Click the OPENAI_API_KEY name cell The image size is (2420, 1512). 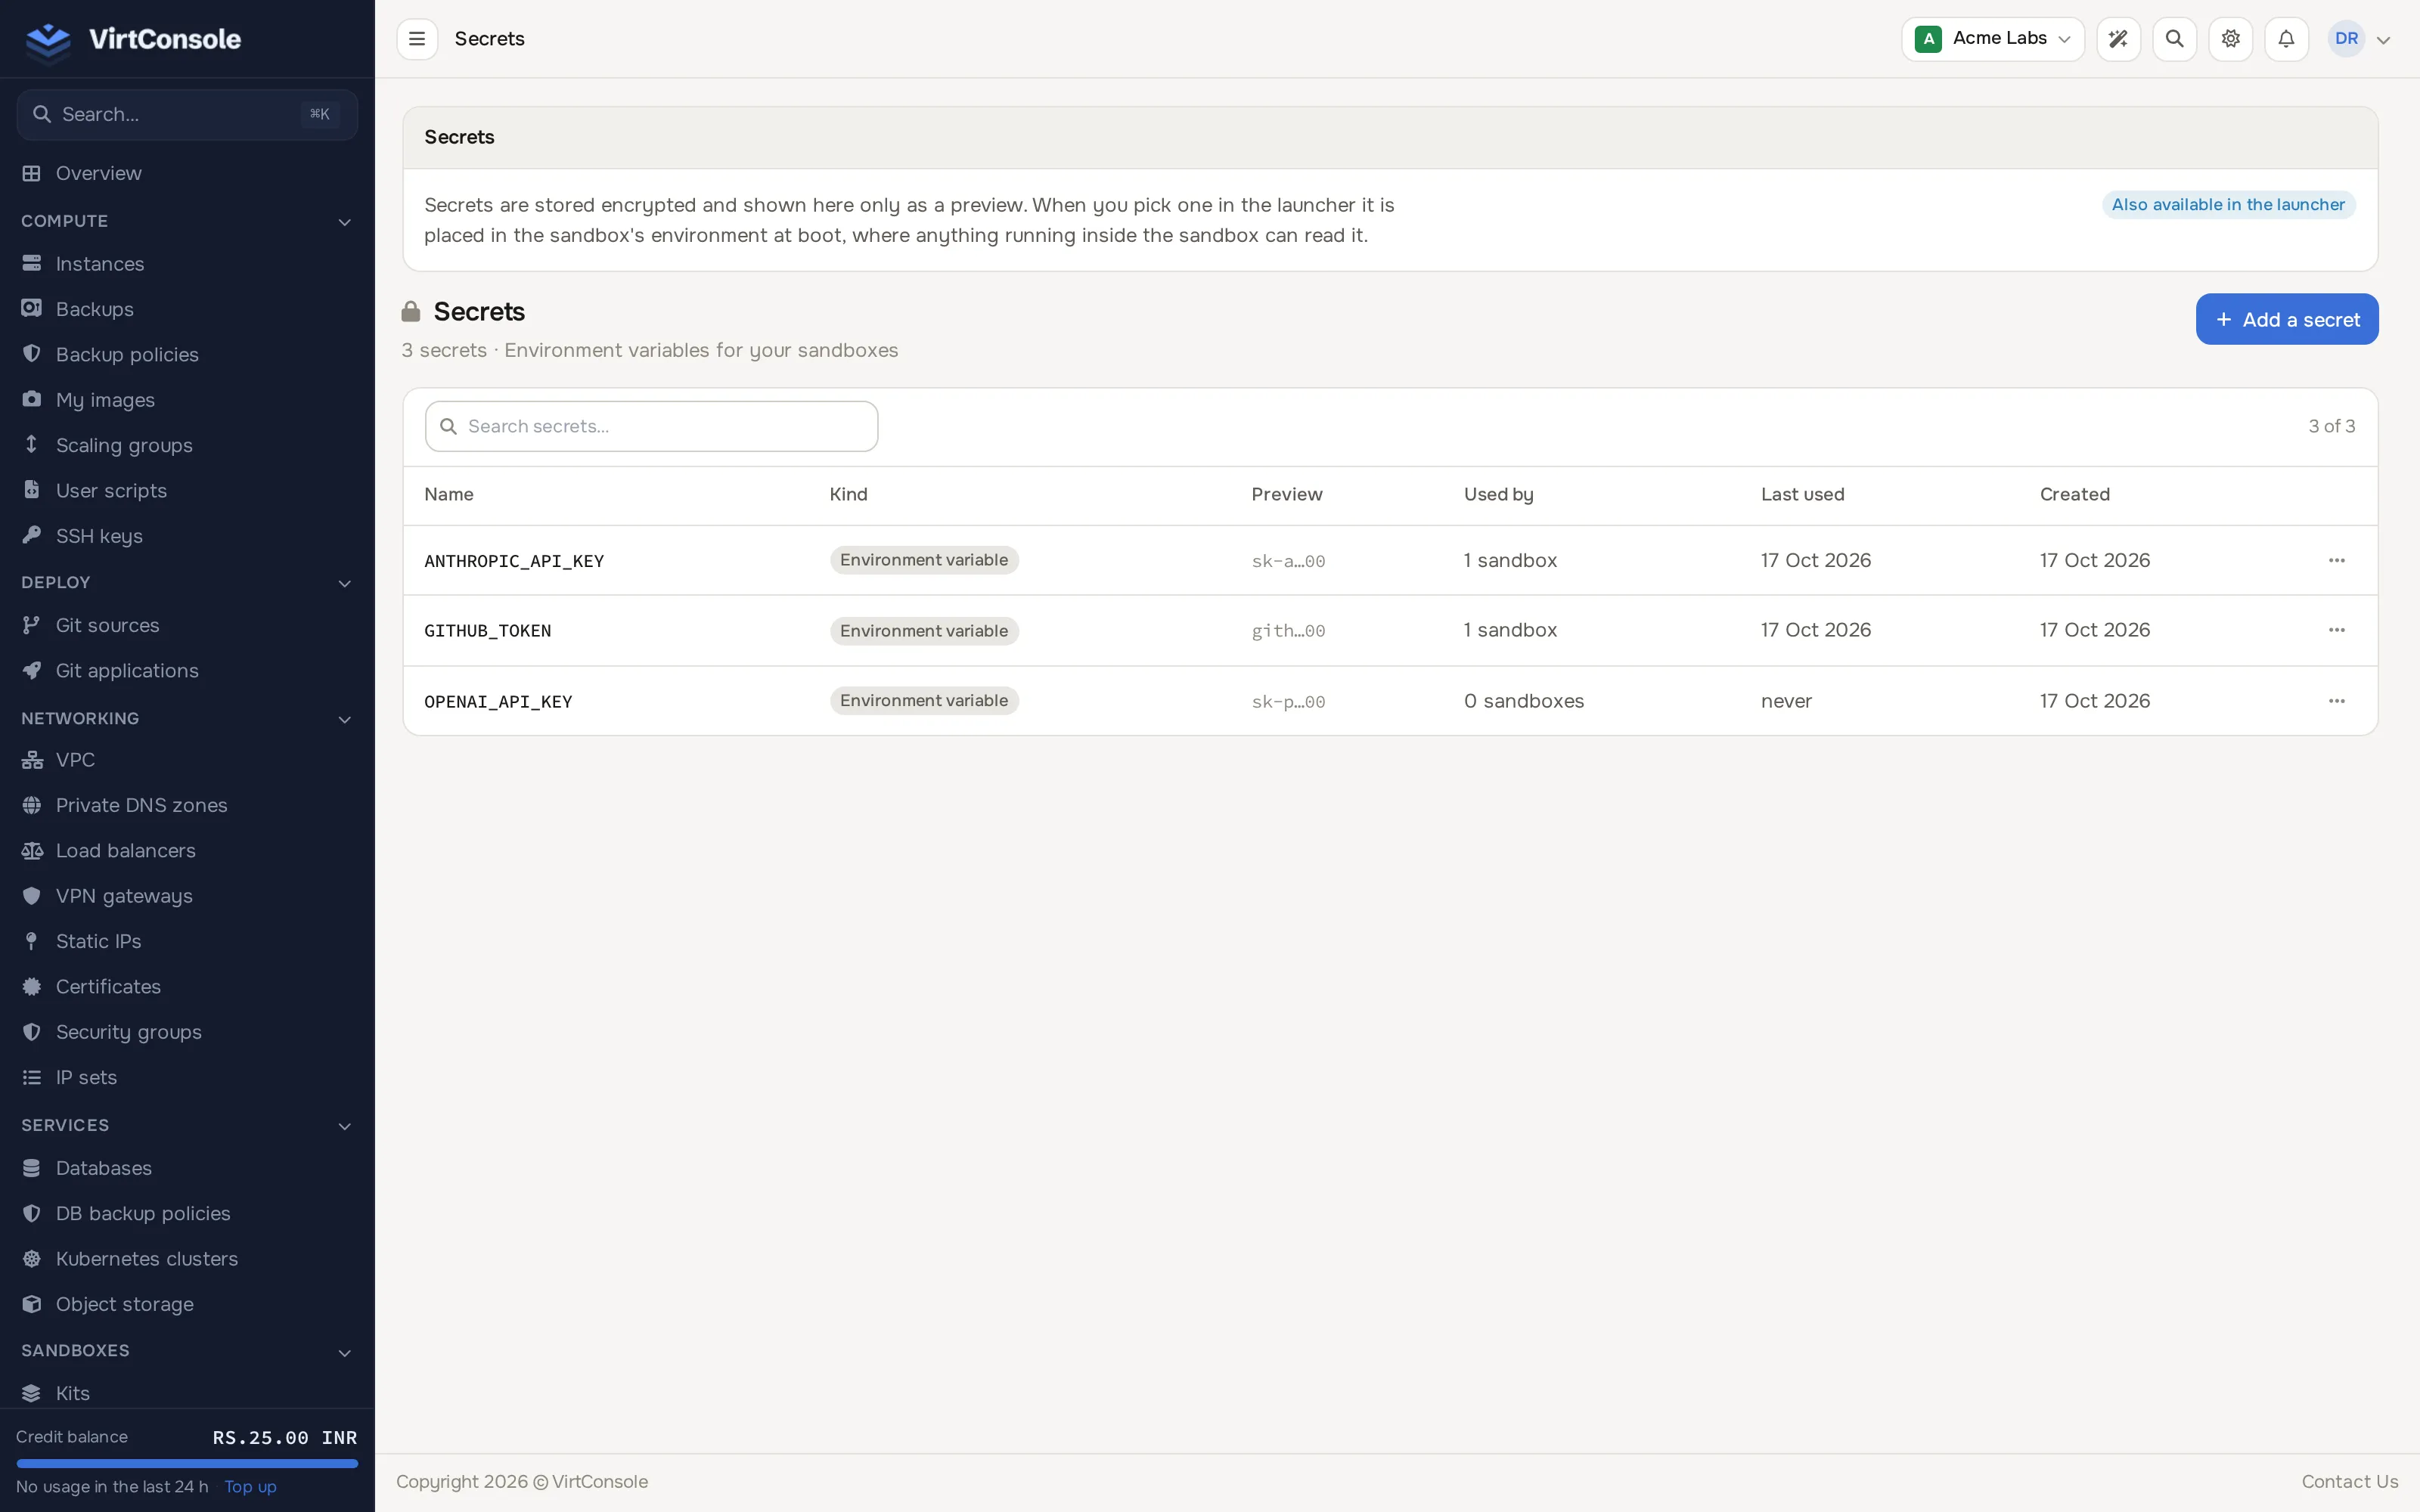498,702
